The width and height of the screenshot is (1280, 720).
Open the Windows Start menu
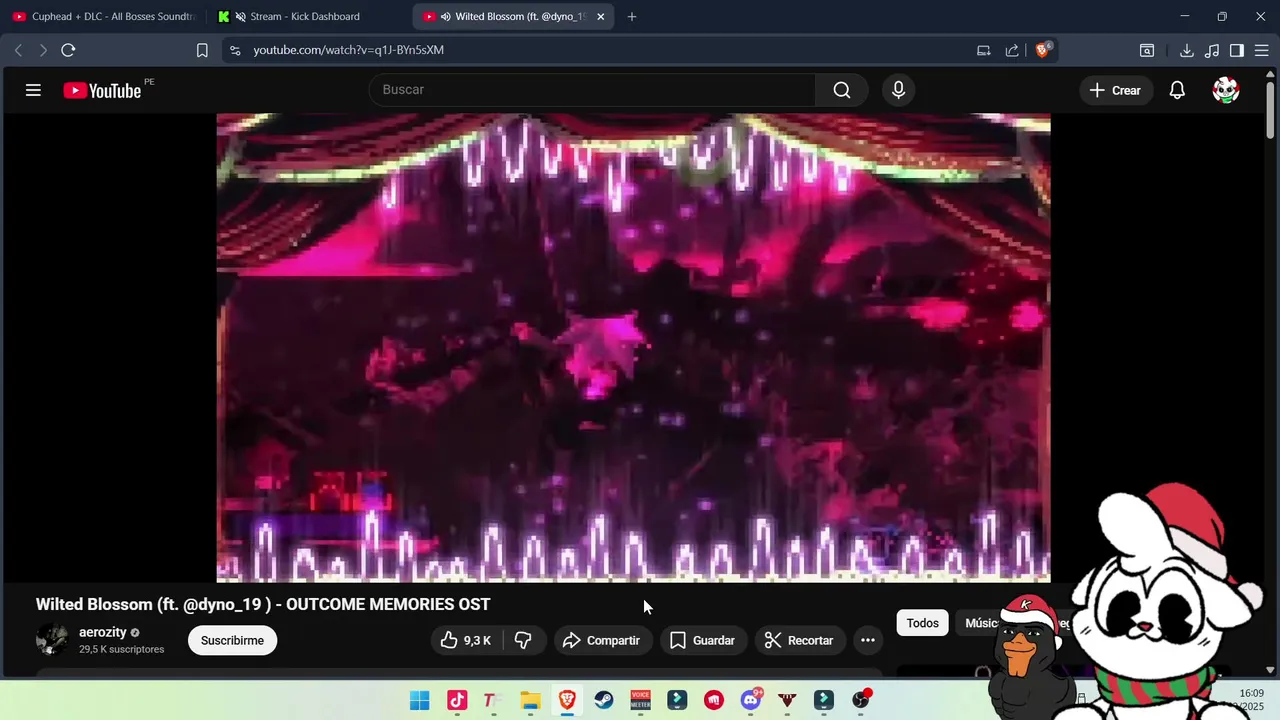point(419,700)
